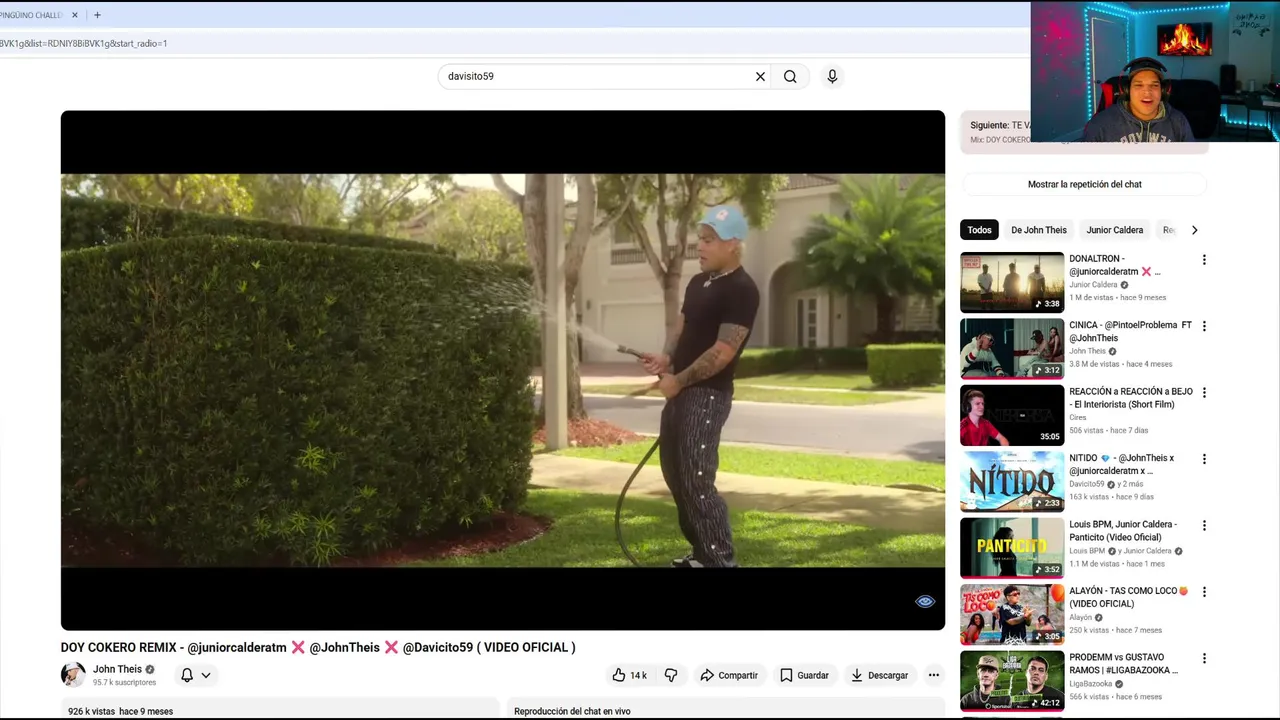
Task: Open the John Theis channel name link
Action: tap(117, 669)
